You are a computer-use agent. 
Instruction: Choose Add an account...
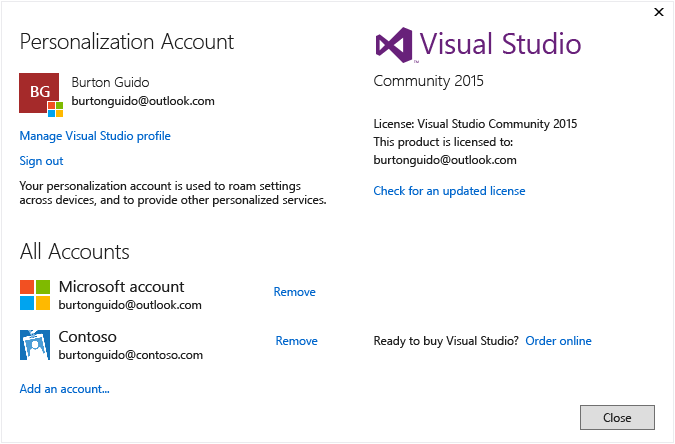coord(64,389)
